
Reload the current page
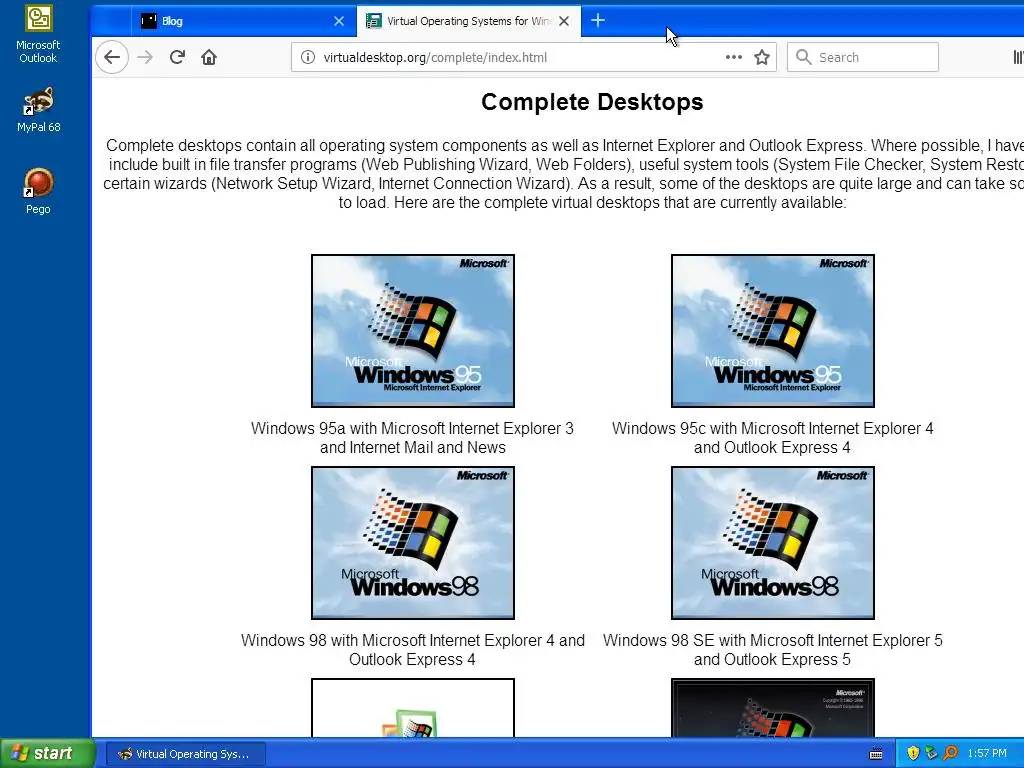click(x=177, y=57)
